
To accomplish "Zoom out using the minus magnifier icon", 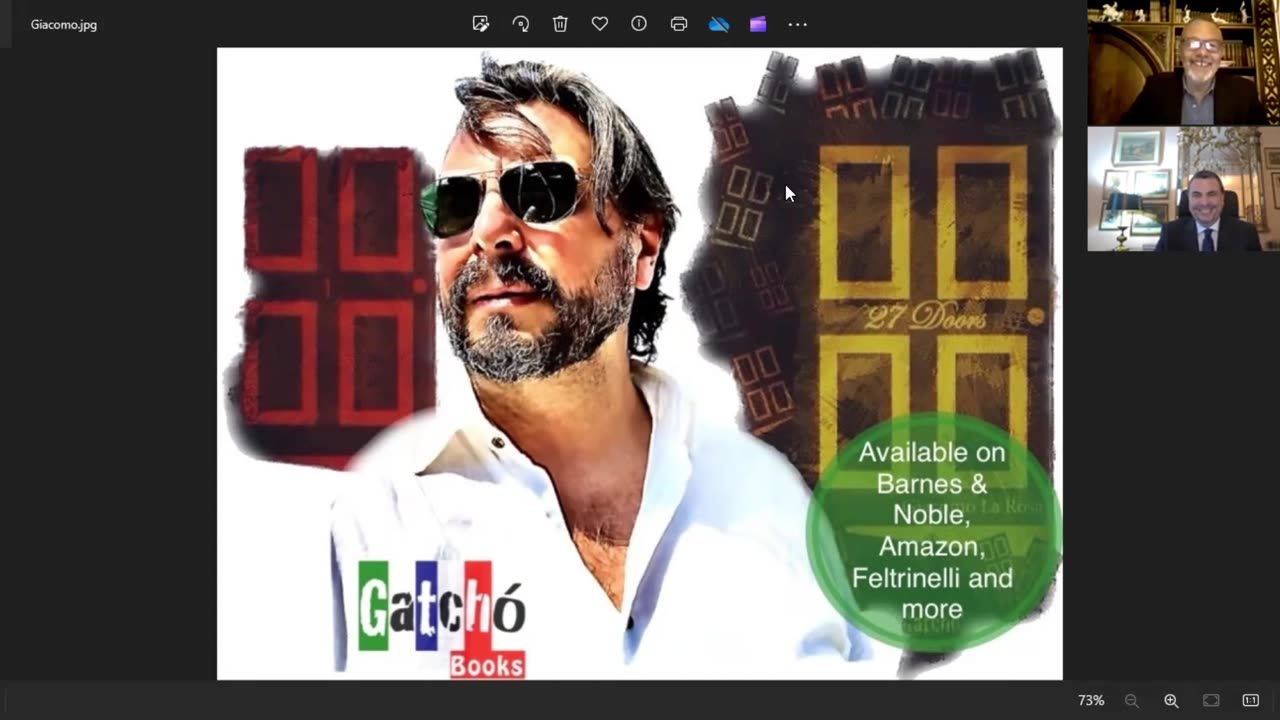I will (1132, 701).
